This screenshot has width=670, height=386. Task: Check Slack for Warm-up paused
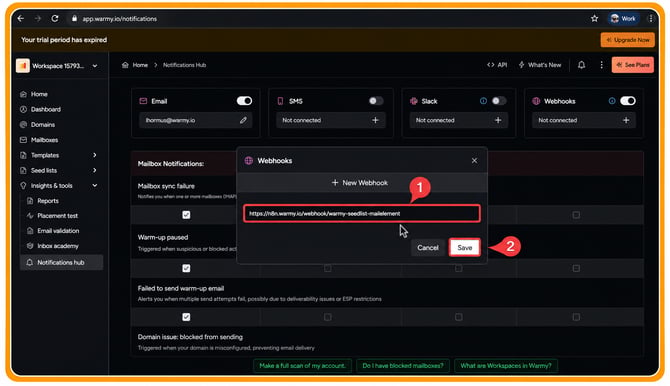pos(458,268)
